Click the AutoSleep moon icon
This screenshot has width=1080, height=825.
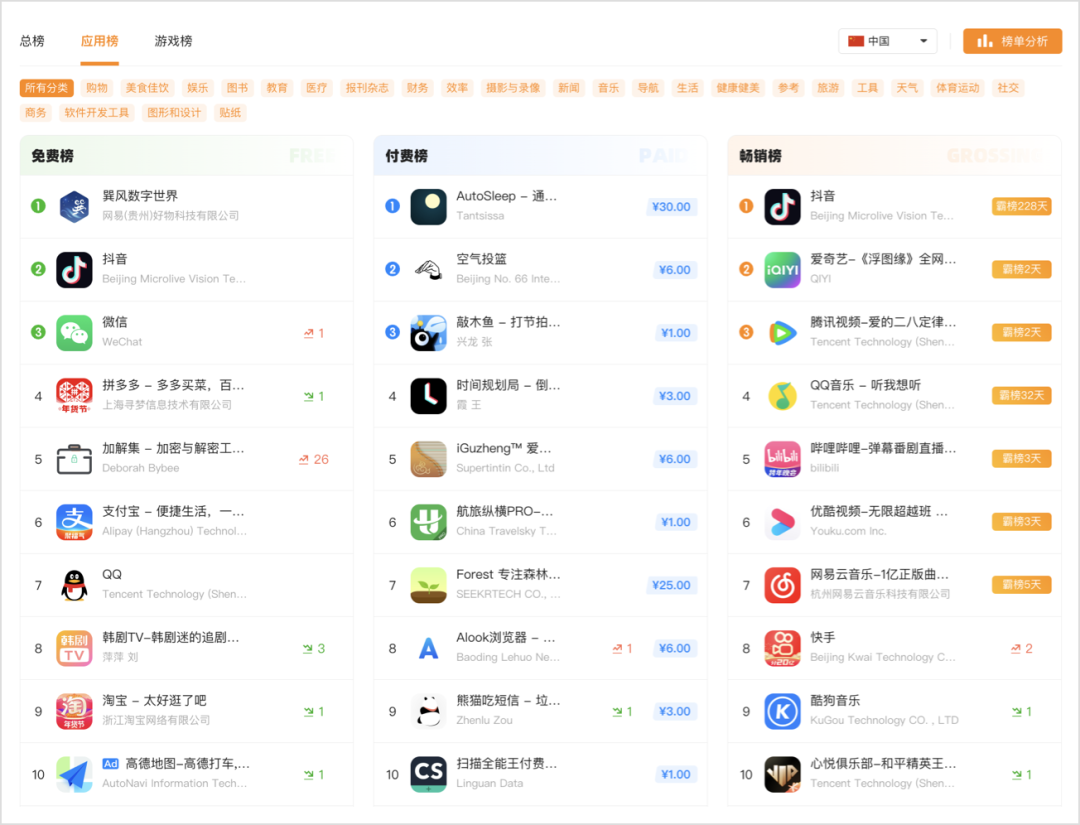tap(428, 207)
